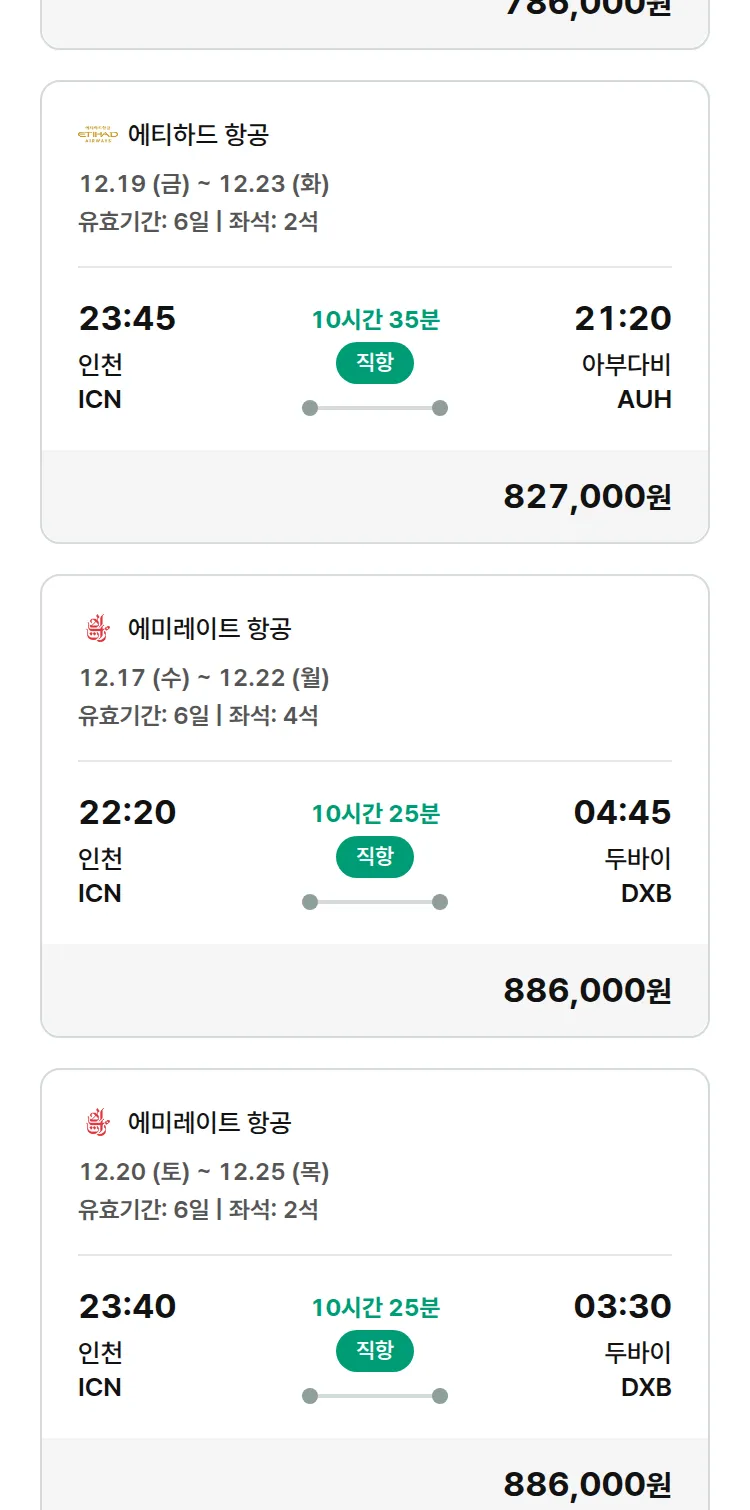Click the Emirates logo on the 12.17 flight
This screenshot has height=1510, width=750.
click(98, 628)
